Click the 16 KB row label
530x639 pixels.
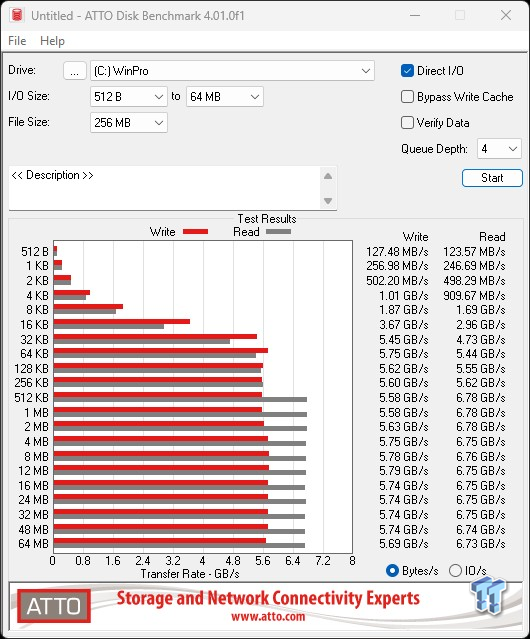[x=35, y=325]
